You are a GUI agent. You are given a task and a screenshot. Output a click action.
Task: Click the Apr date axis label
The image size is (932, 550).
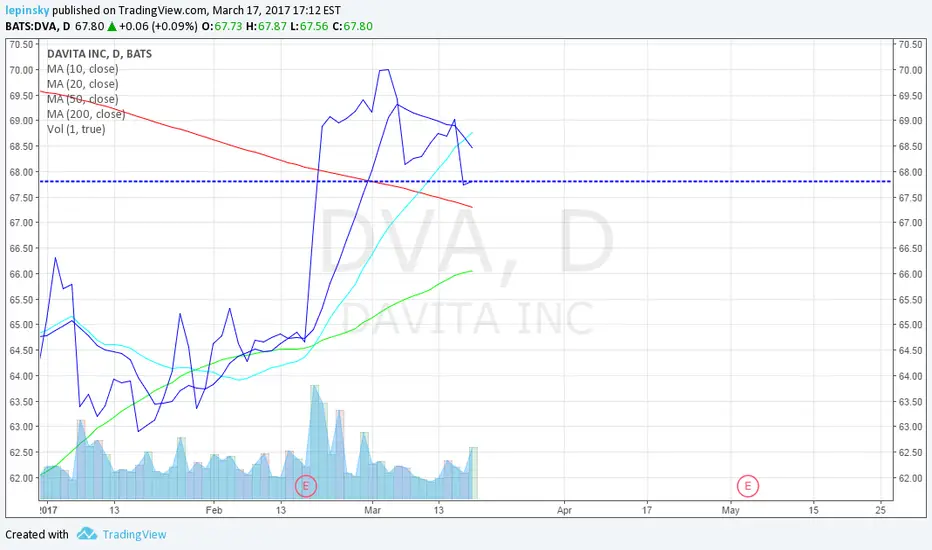[x=565, y=510]
